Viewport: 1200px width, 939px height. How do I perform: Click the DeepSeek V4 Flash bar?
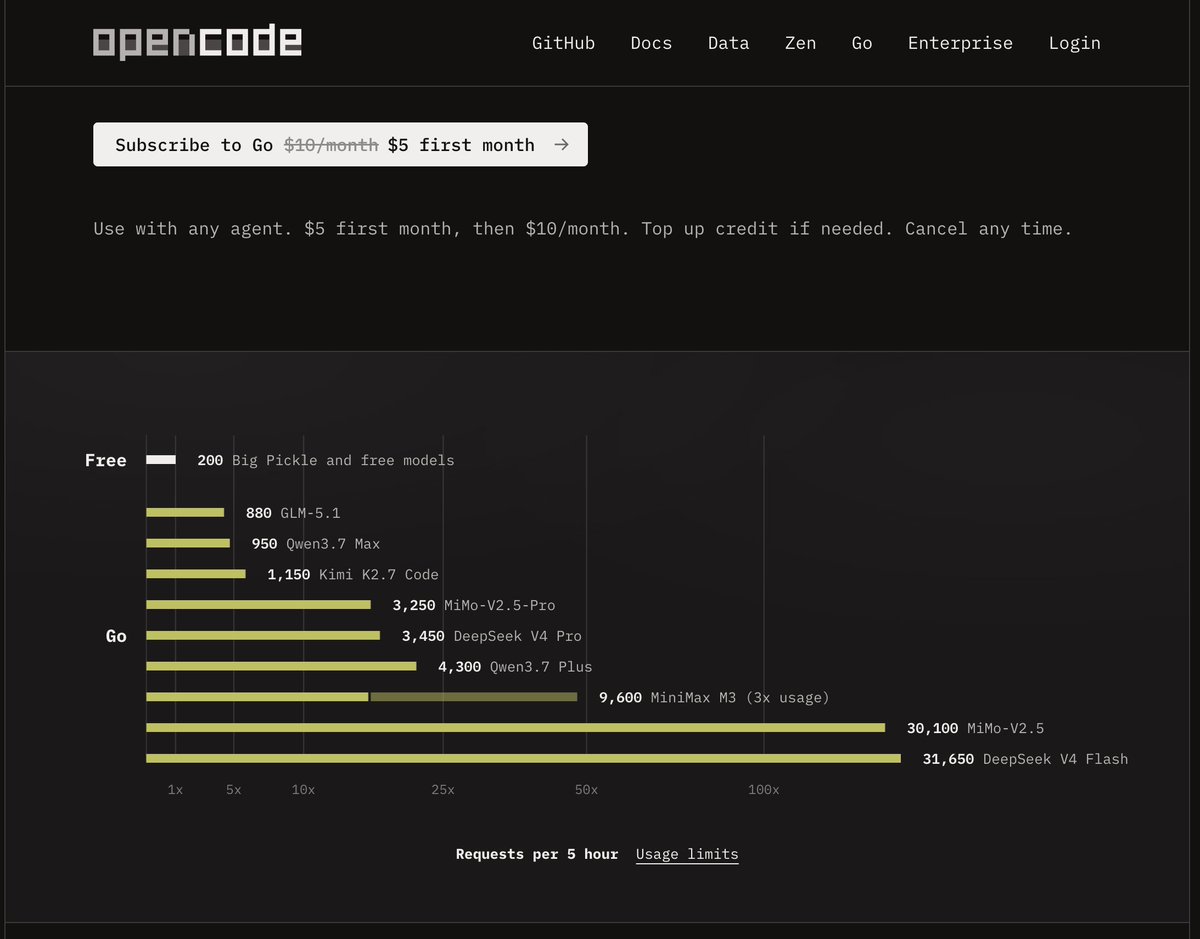pyautogui.click(x=523, y=759)
